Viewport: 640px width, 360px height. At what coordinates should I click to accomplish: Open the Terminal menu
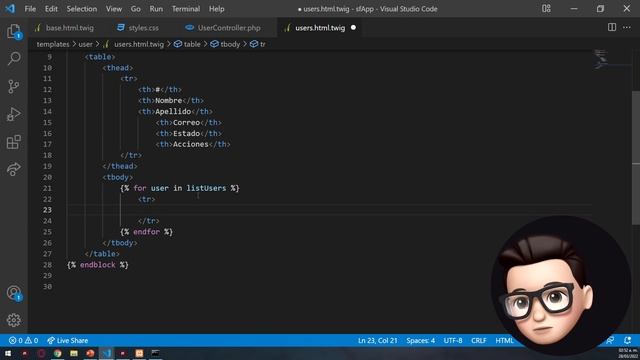(186, 9)
